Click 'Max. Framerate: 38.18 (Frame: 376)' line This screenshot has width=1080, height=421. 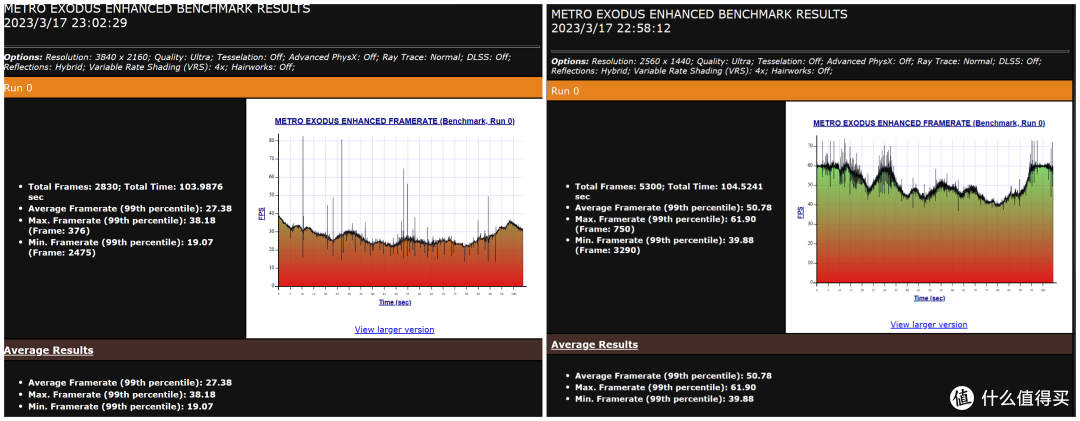pos(124,225)
